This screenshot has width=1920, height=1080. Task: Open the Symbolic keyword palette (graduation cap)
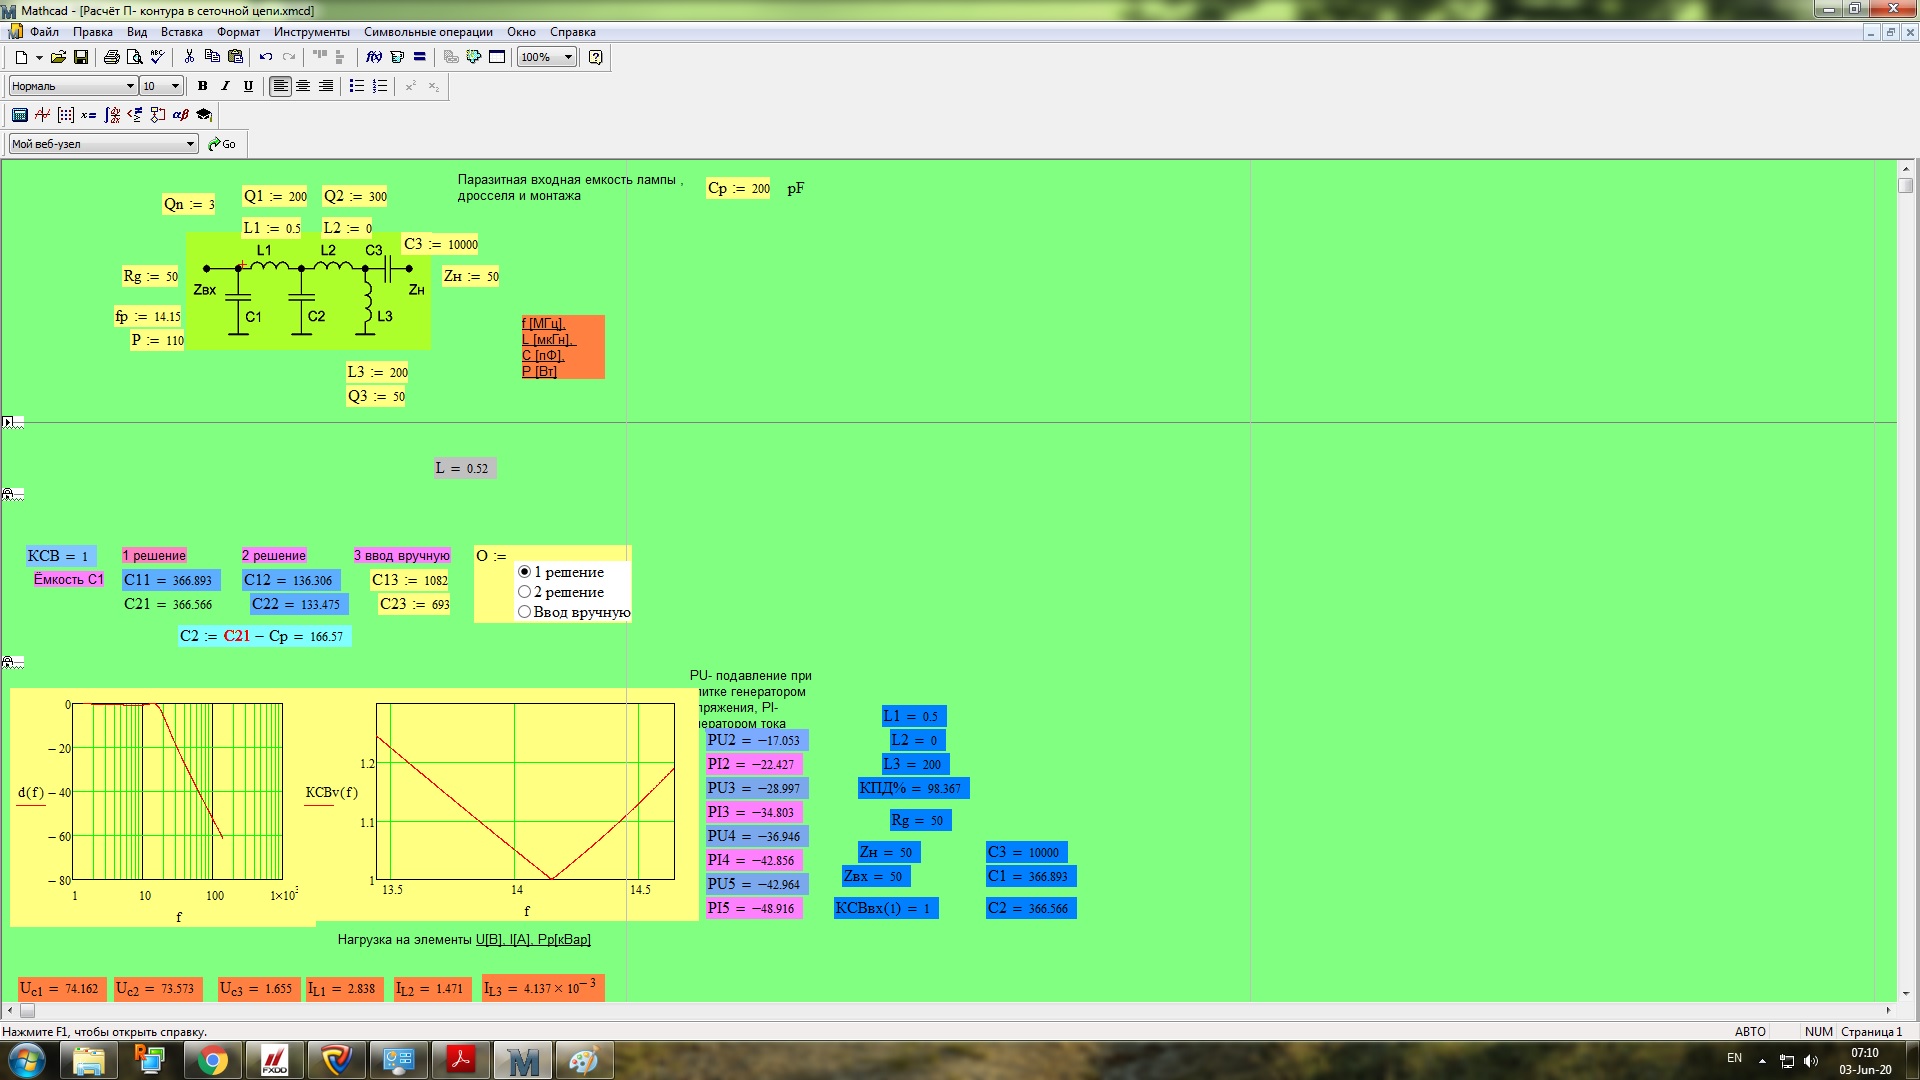[204, 115]
